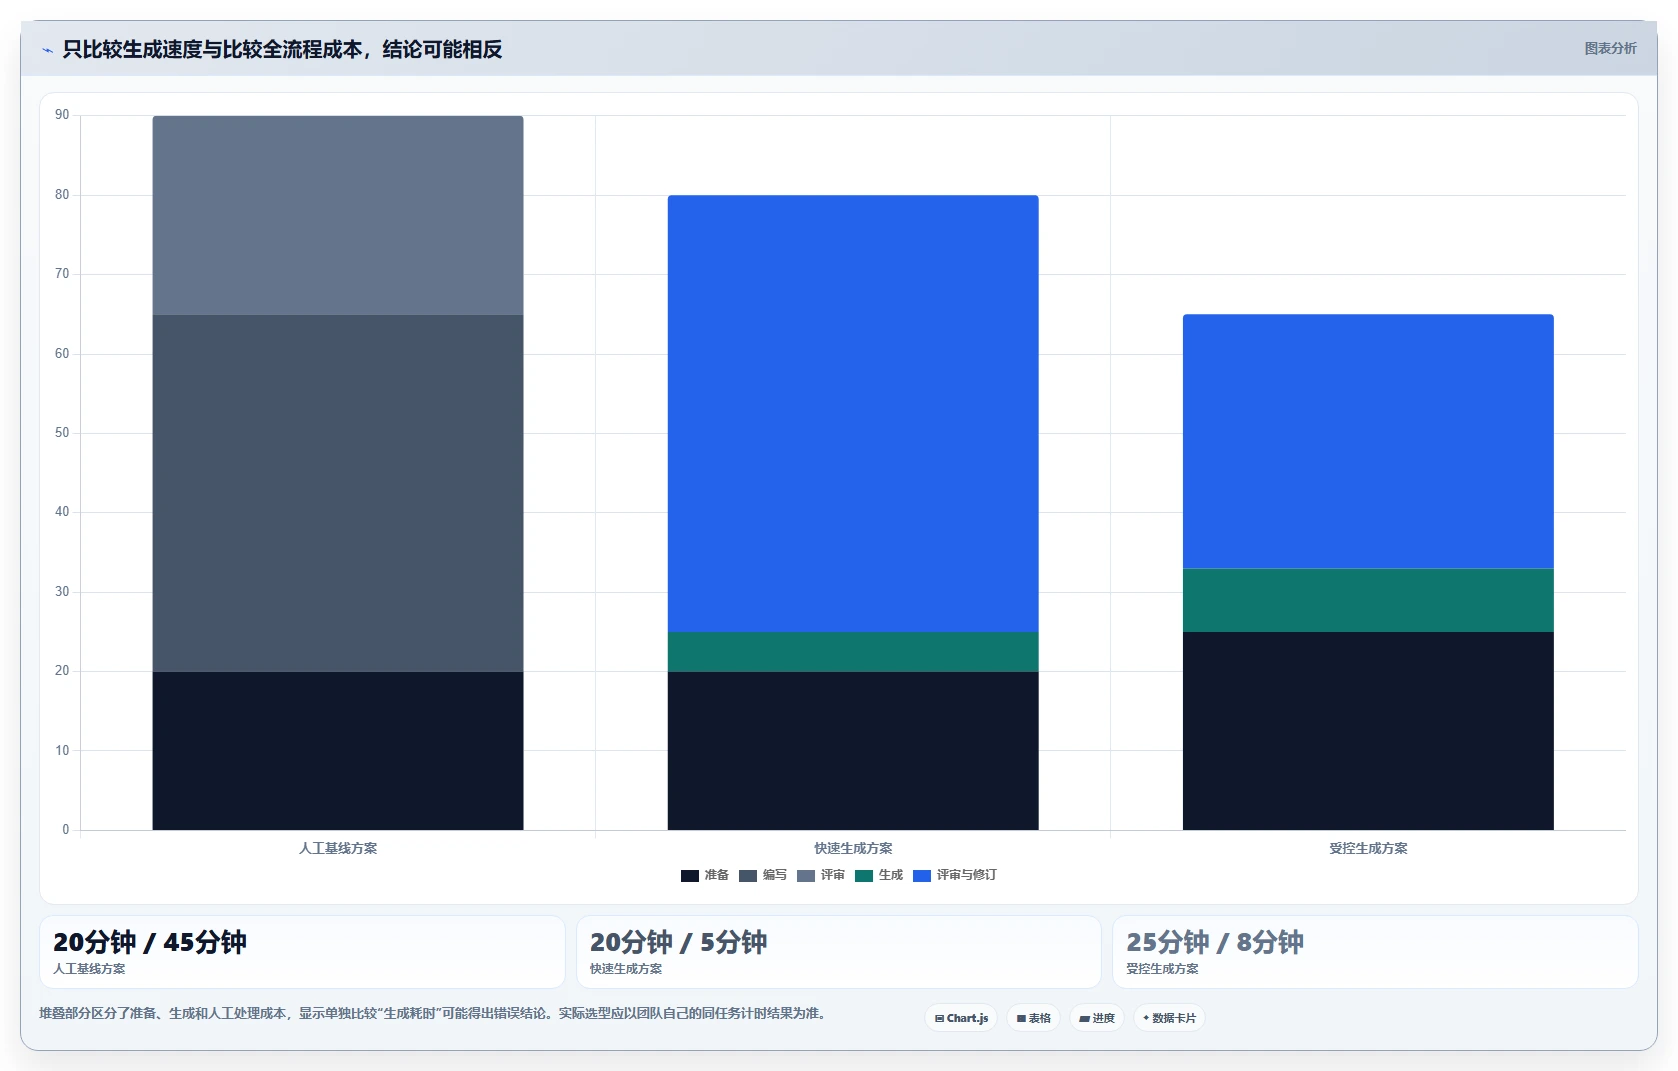Click the 20分钟 / 45分钟 stat card

[302, 952]
